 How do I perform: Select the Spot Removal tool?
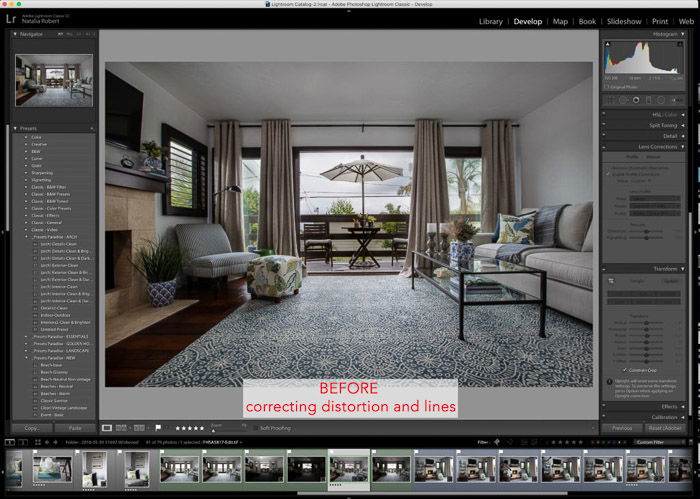[623, 100]
